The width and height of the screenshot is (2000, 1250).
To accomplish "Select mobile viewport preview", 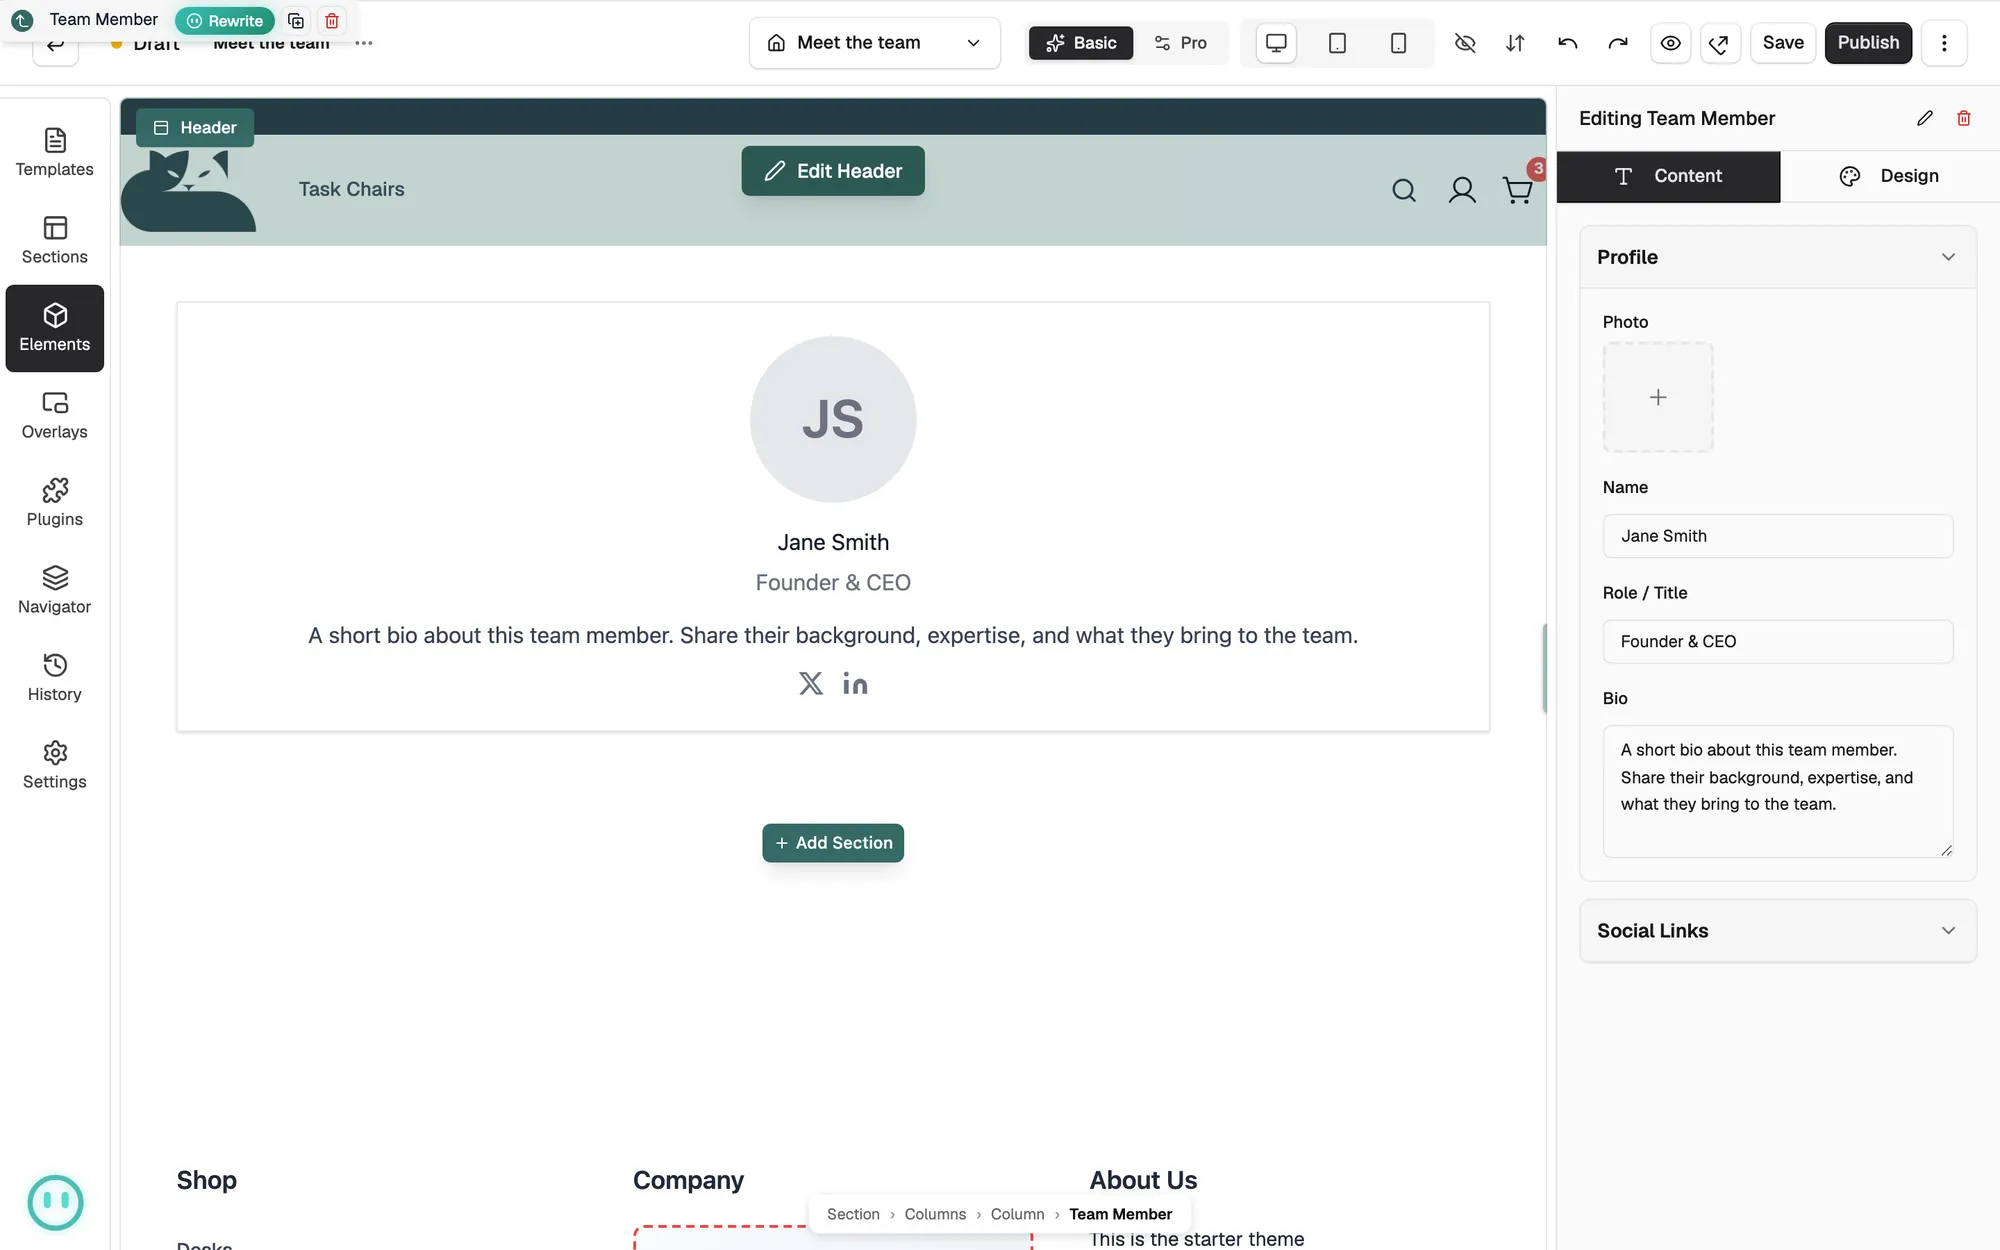I will point(1398,43).
